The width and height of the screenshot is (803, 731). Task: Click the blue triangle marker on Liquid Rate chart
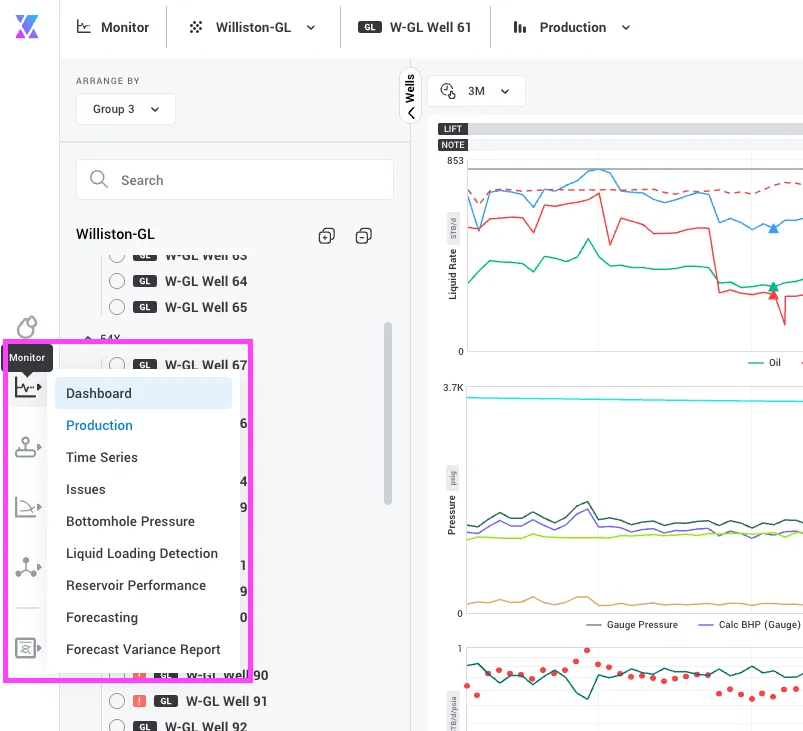point(773,228)
